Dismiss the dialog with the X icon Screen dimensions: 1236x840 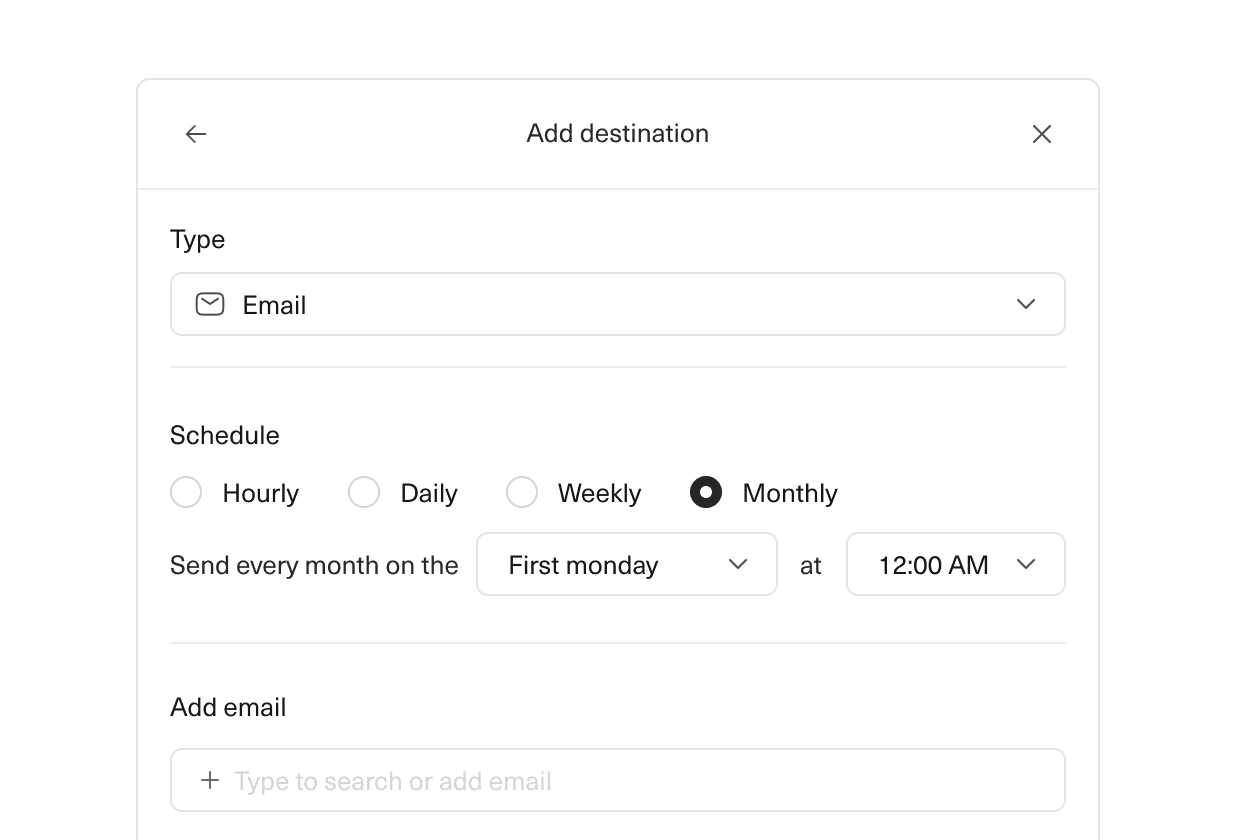1042,133
